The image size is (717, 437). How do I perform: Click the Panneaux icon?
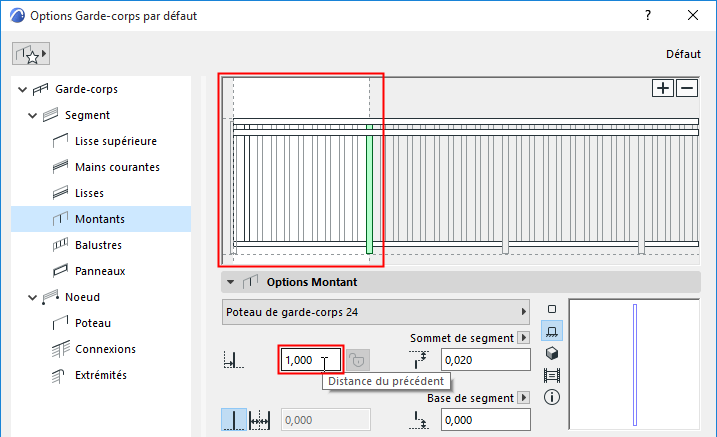tap(60, 271)
